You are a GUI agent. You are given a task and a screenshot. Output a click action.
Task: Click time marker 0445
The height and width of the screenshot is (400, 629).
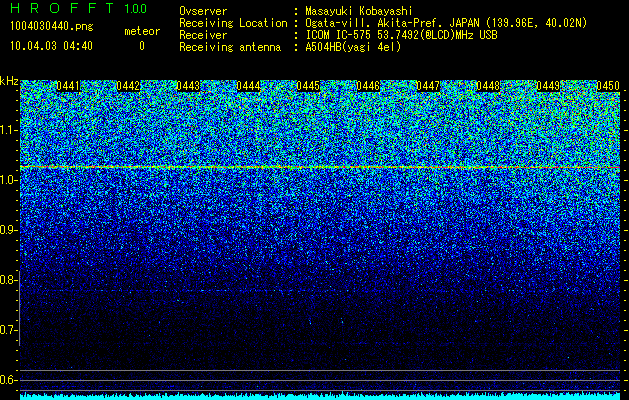tap(308, 86)
